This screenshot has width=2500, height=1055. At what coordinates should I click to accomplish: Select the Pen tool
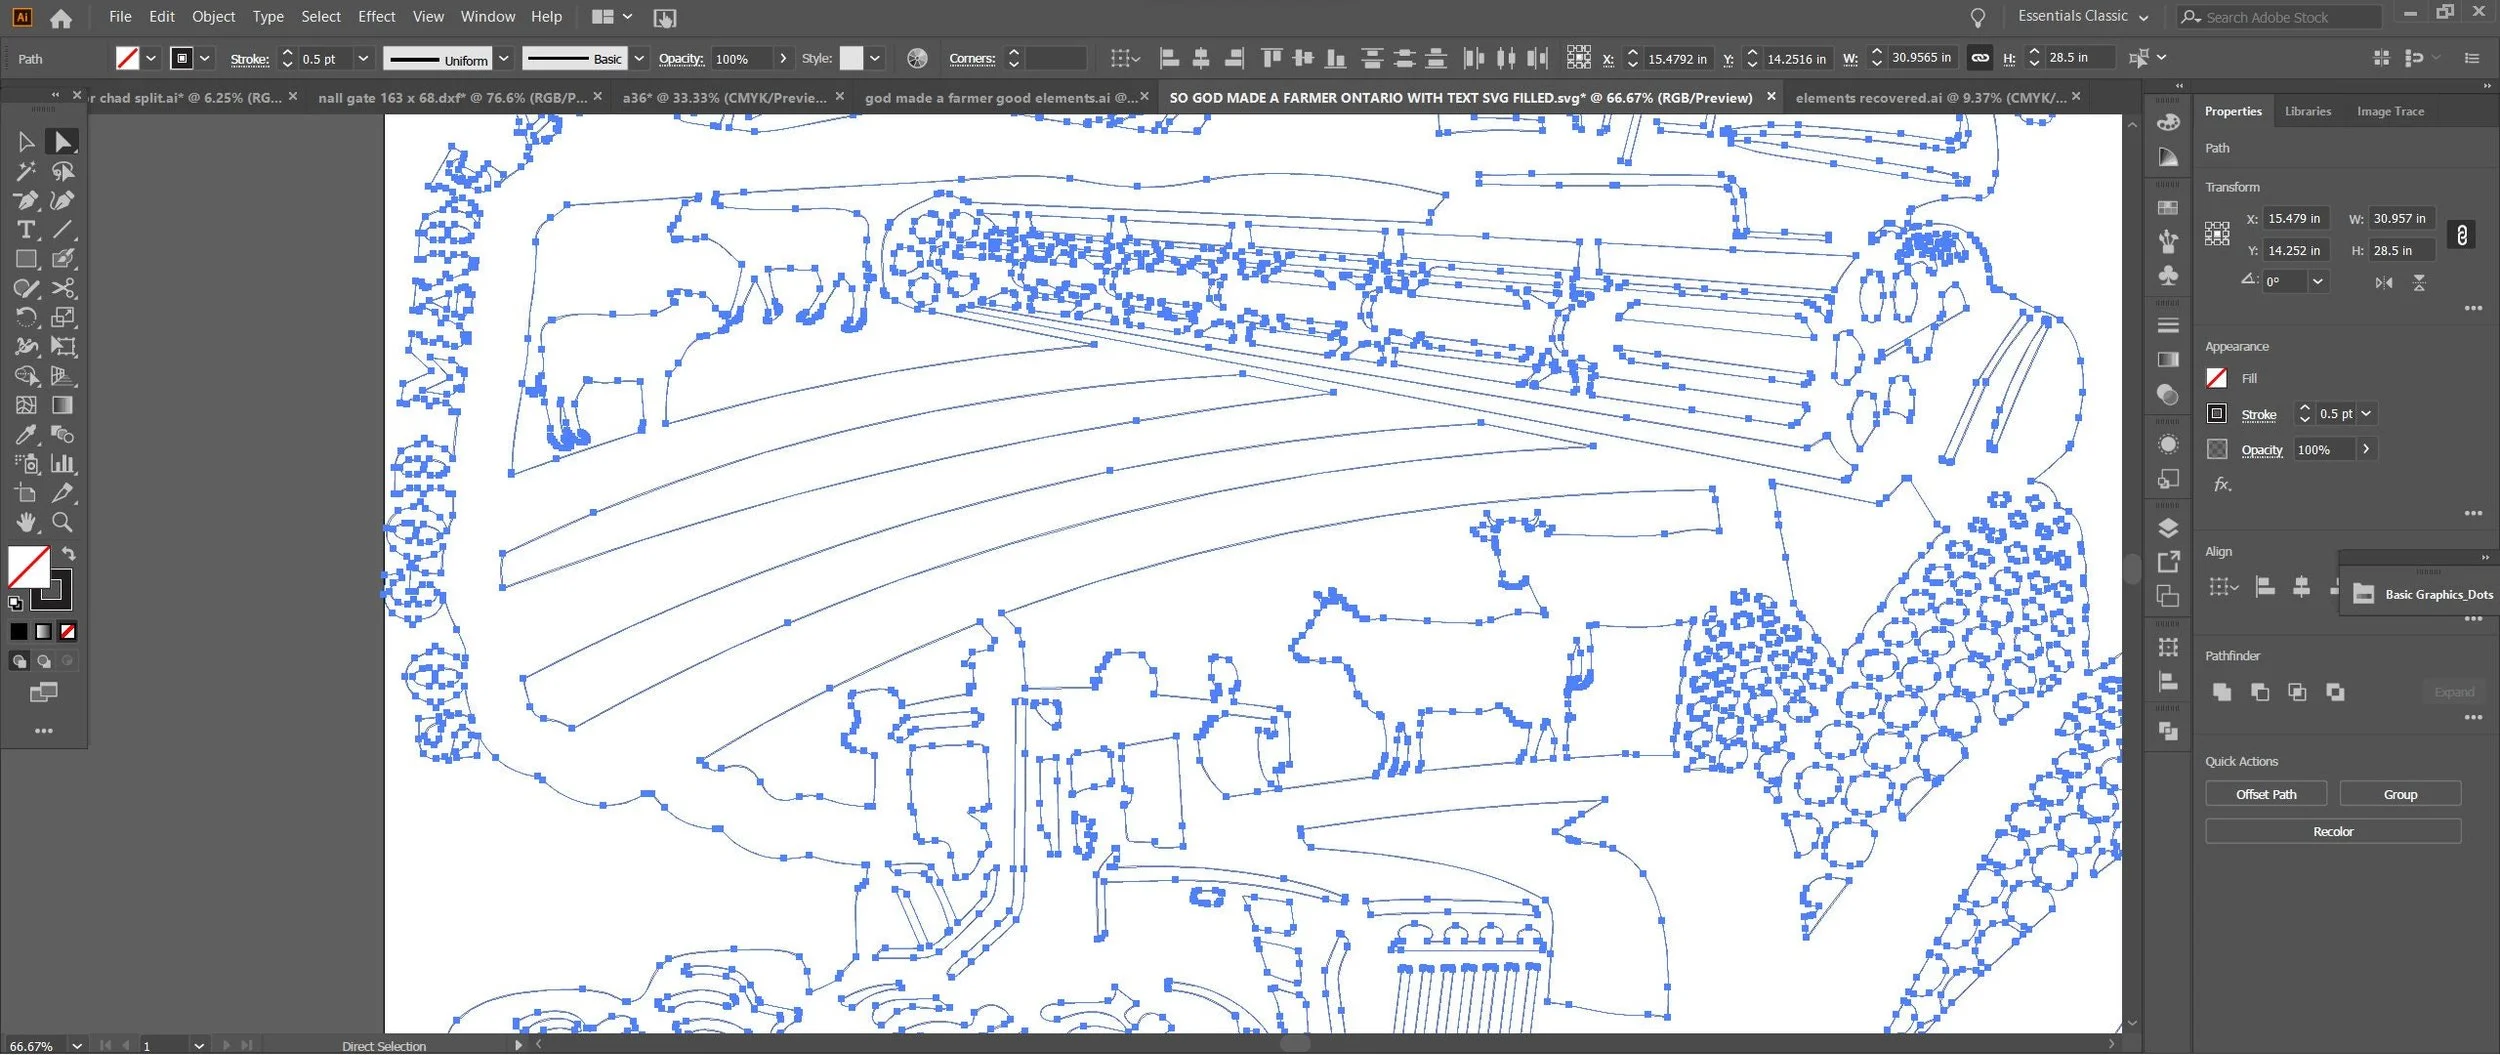26,201
